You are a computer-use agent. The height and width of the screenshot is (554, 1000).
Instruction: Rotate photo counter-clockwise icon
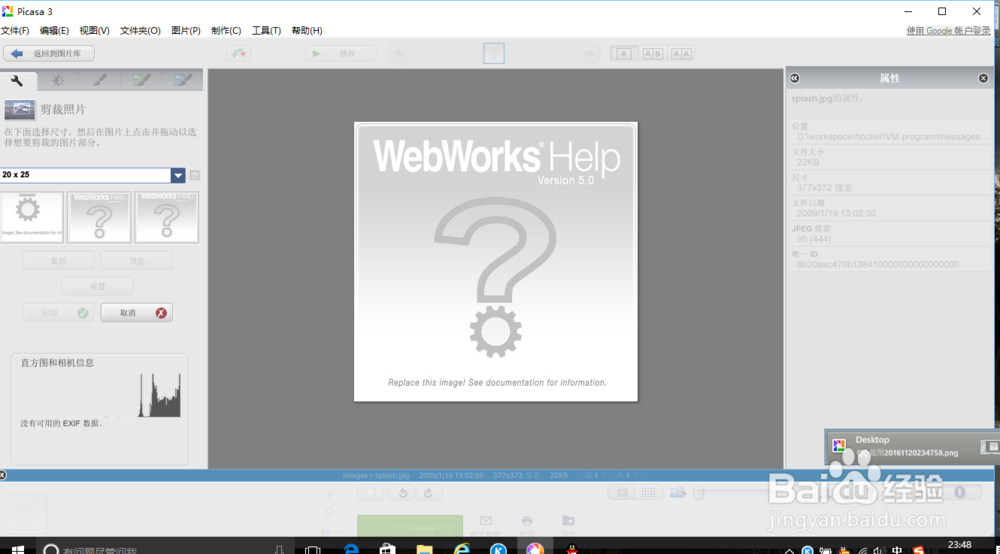coord(403,493)
